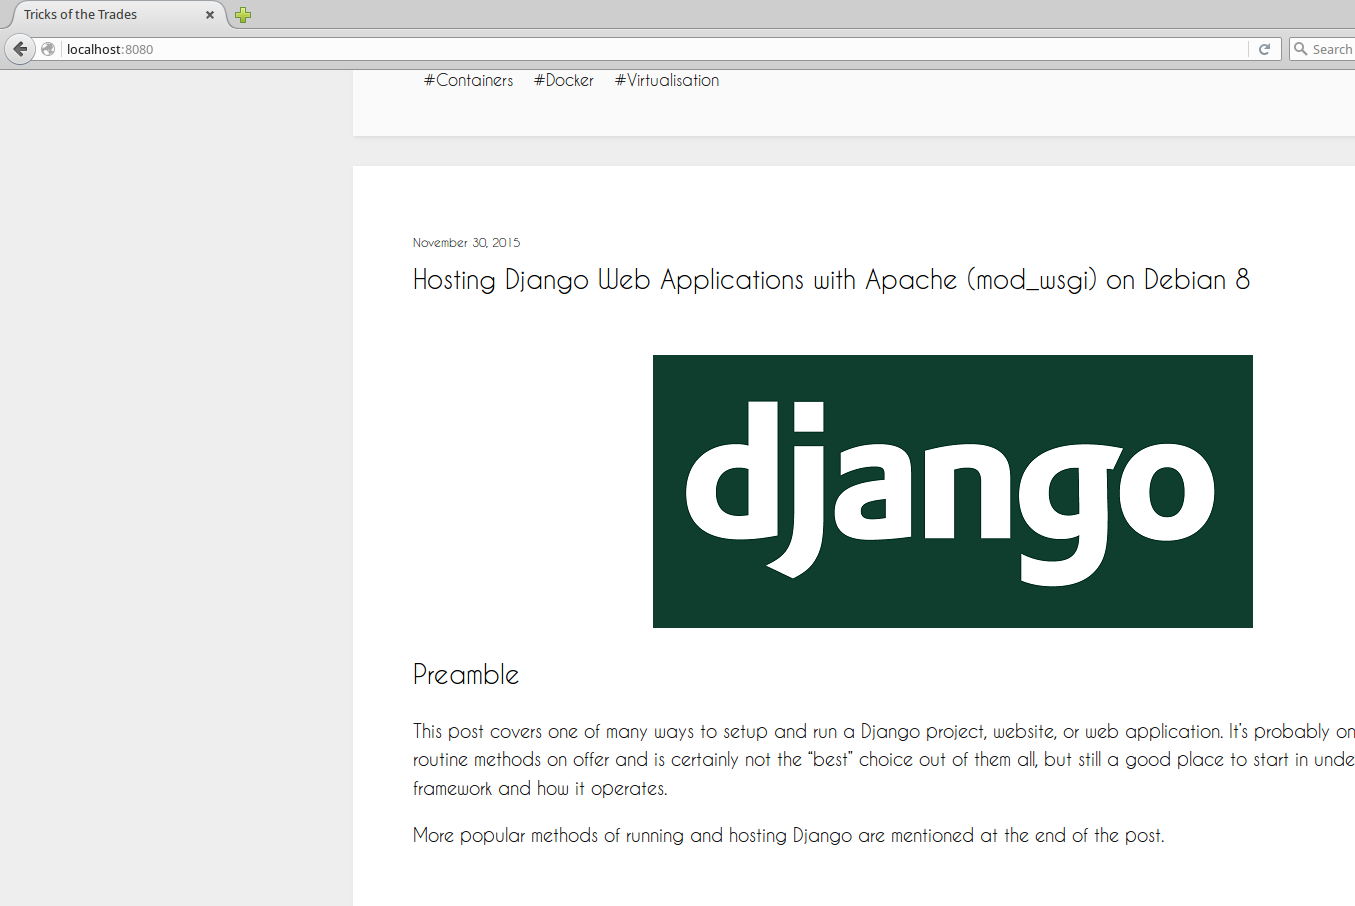Viewport: 1355px width, 906px height.
Task: Click the green django logo image
Action: point(952,491)
